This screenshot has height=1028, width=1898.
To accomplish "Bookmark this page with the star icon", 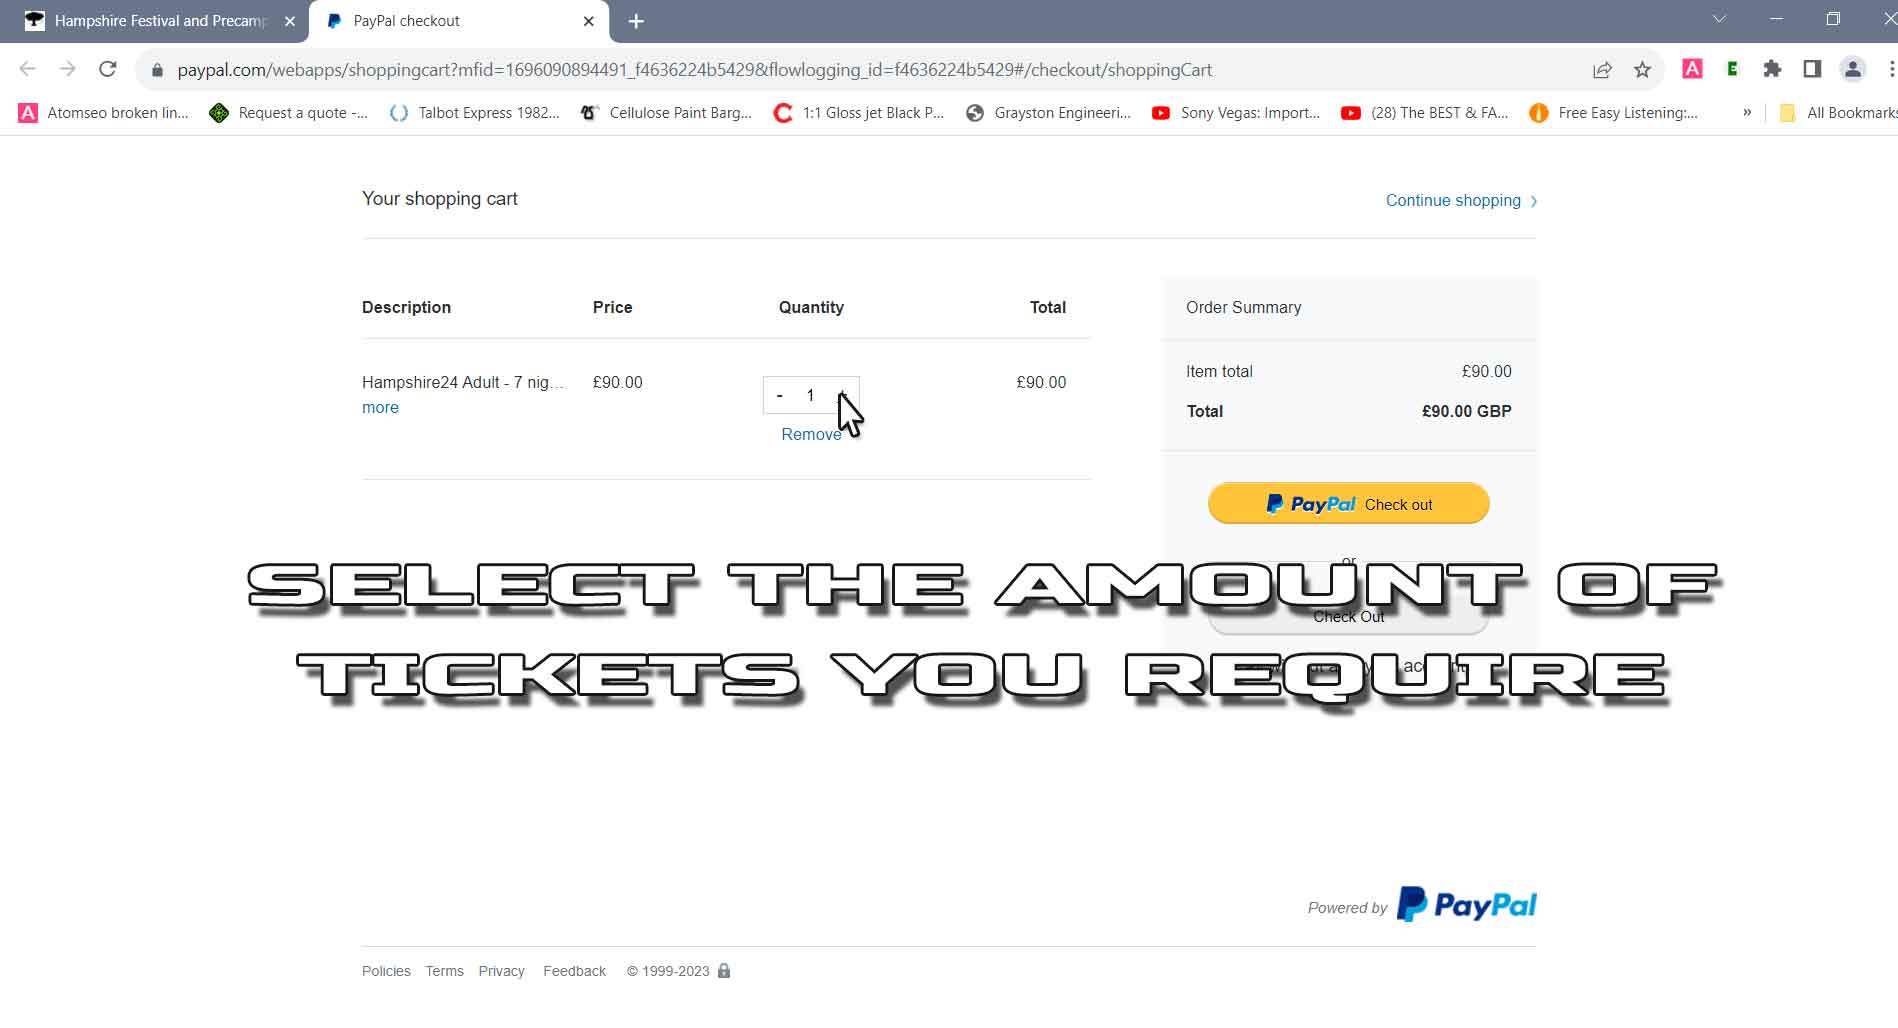I will click(x=1642, y=69).
